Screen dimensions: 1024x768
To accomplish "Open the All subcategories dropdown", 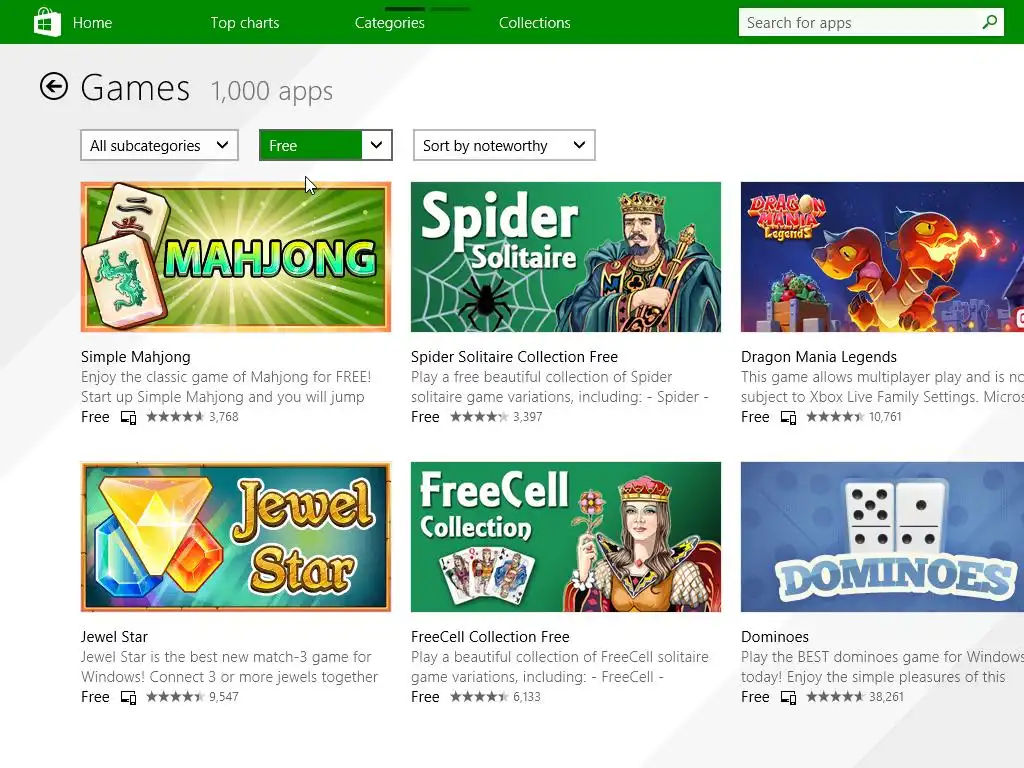I will tap(159, 145).
